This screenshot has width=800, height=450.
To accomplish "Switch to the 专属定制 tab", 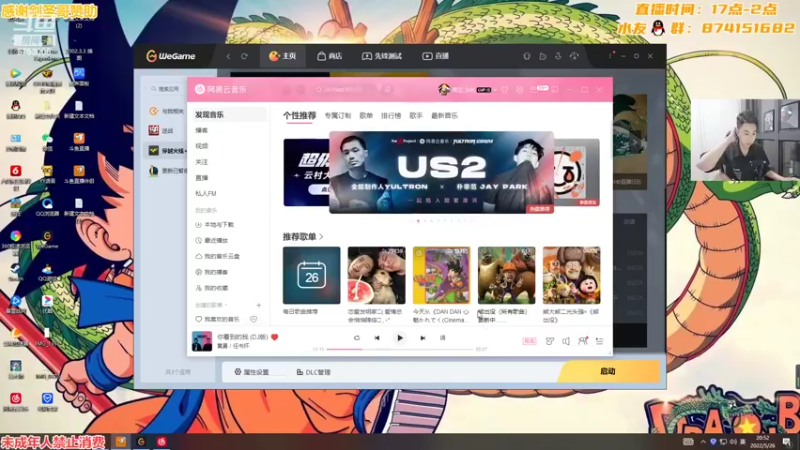I will 338,116.
